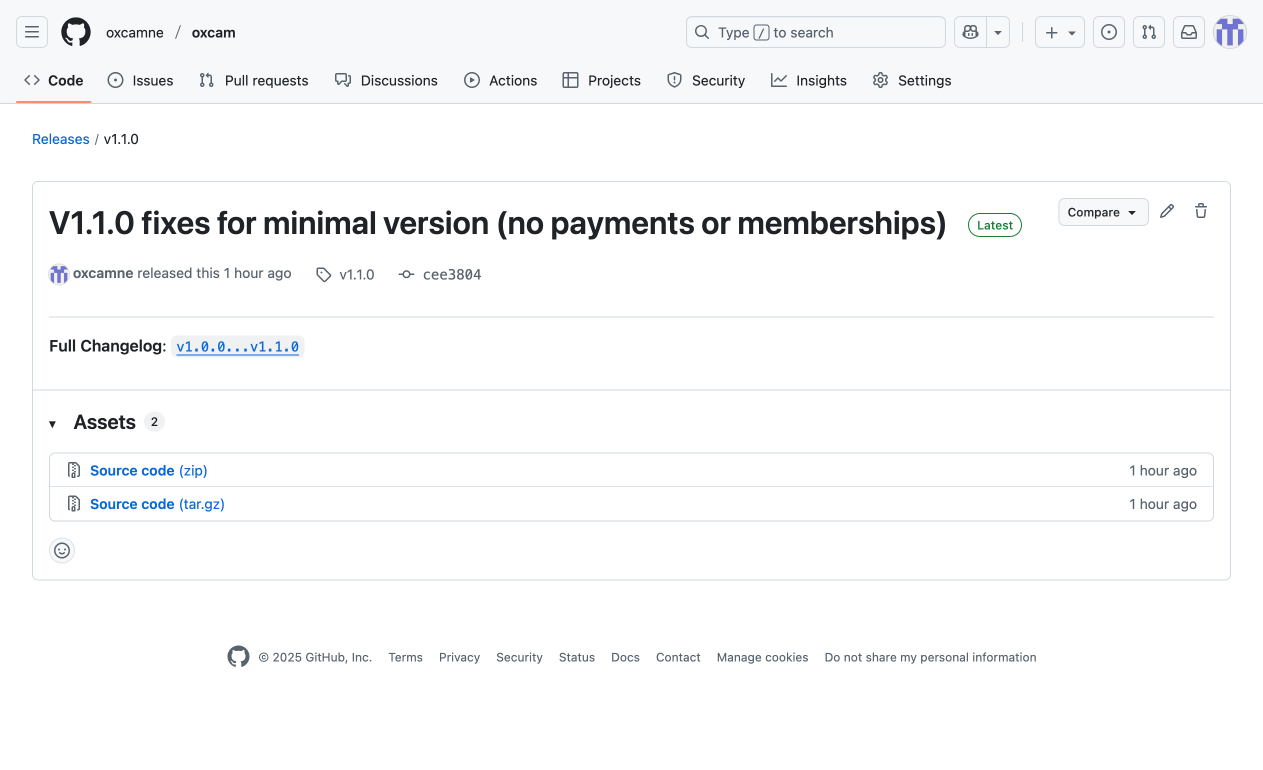Open the oxcamne owner link

point(135,32)
